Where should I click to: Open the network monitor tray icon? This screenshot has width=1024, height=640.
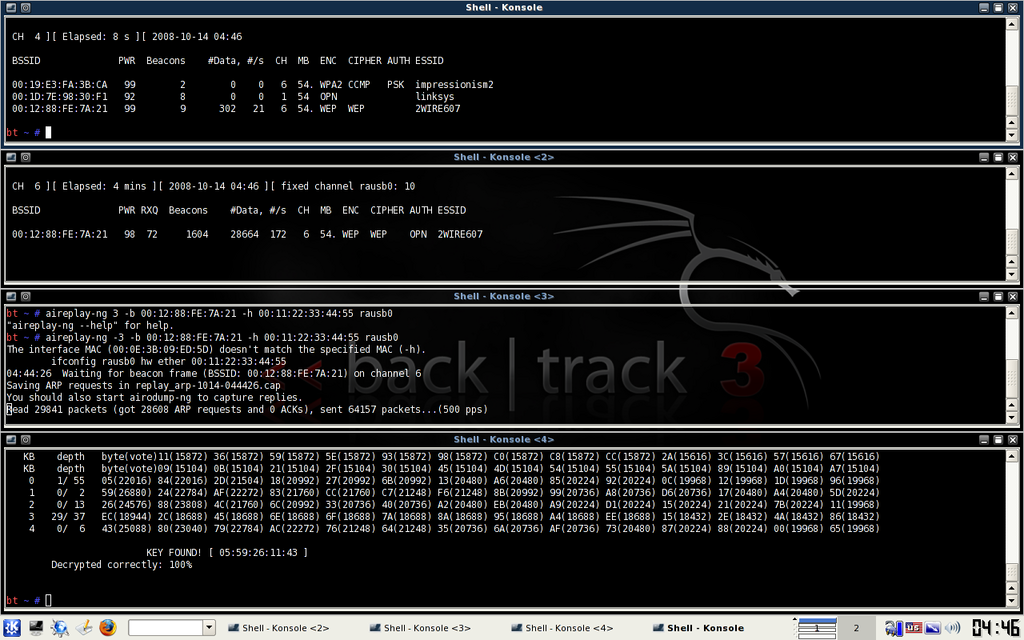click(893, 628)
